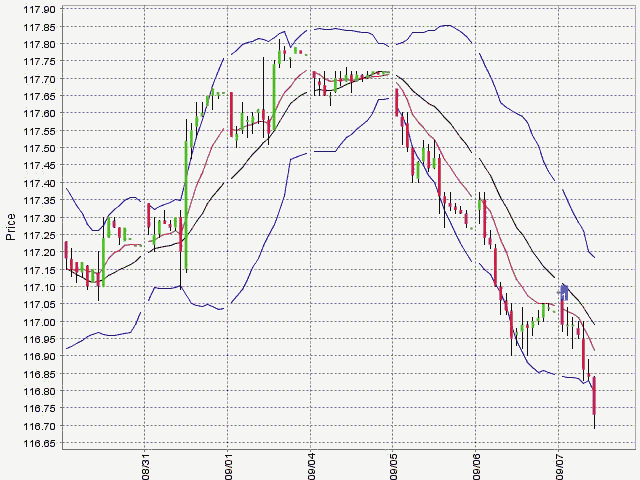This screenshot has width=640, height=480.
Task: Select the 117.70 price label
Action: (40, 79)
